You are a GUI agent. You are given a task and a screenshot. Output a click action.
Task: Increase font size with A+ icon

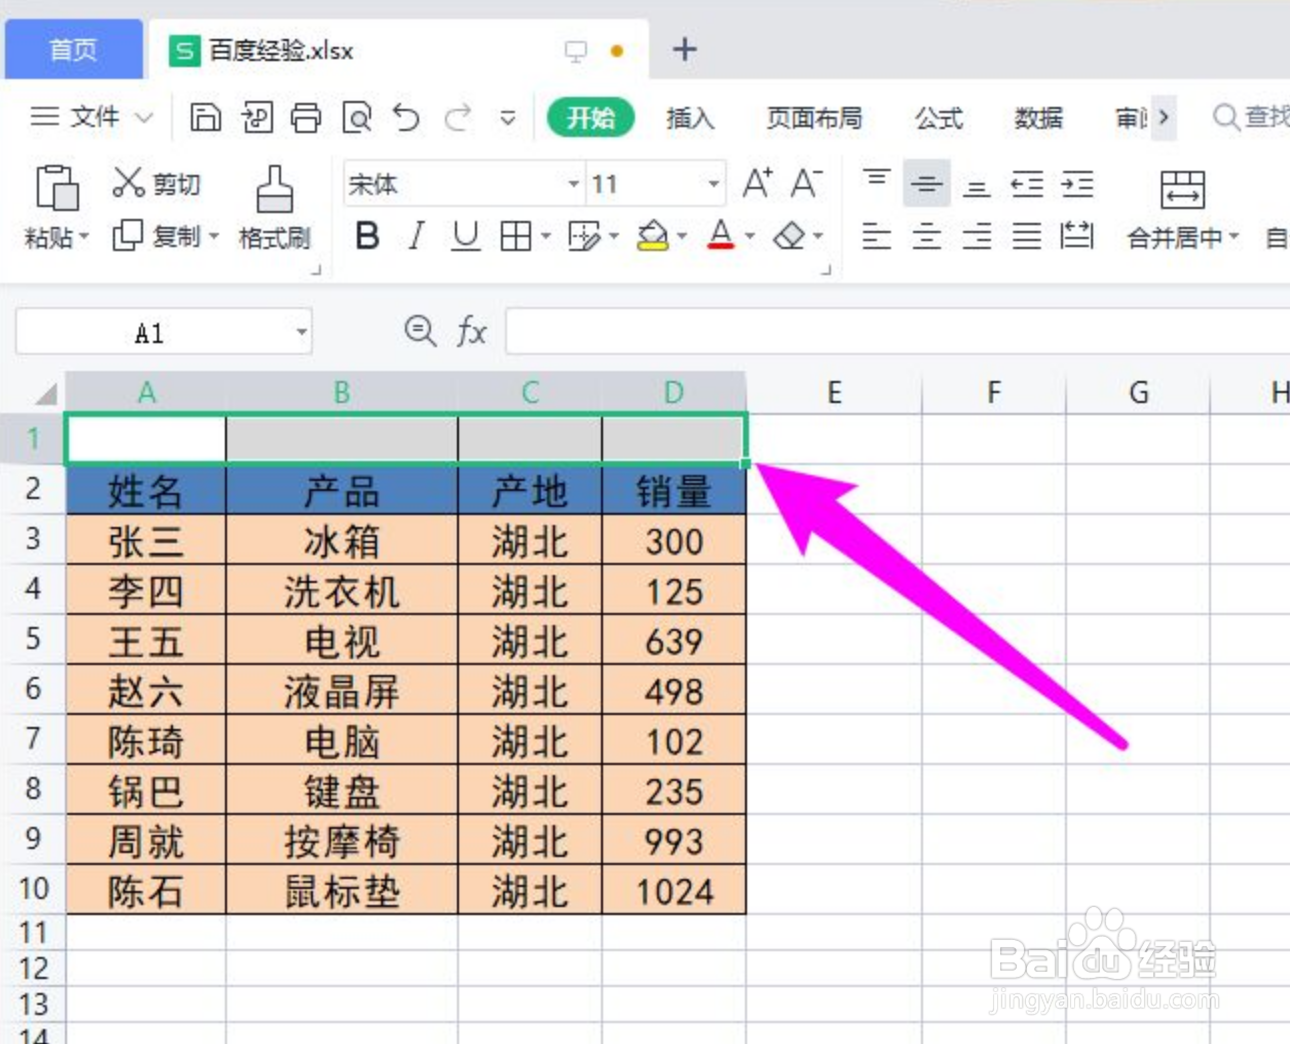(758, 183)
